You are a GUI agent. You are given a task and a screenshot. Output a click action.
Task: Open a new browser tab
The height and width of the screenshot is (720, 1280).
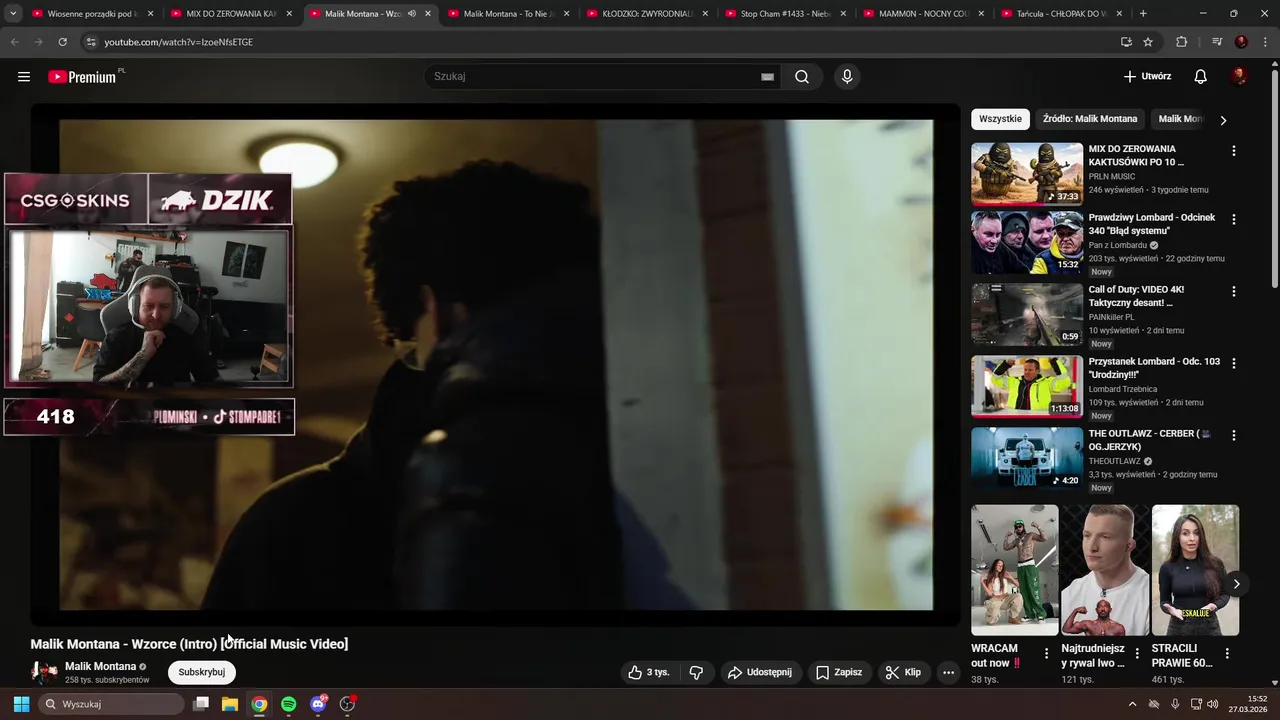(x=1143, y=14)
